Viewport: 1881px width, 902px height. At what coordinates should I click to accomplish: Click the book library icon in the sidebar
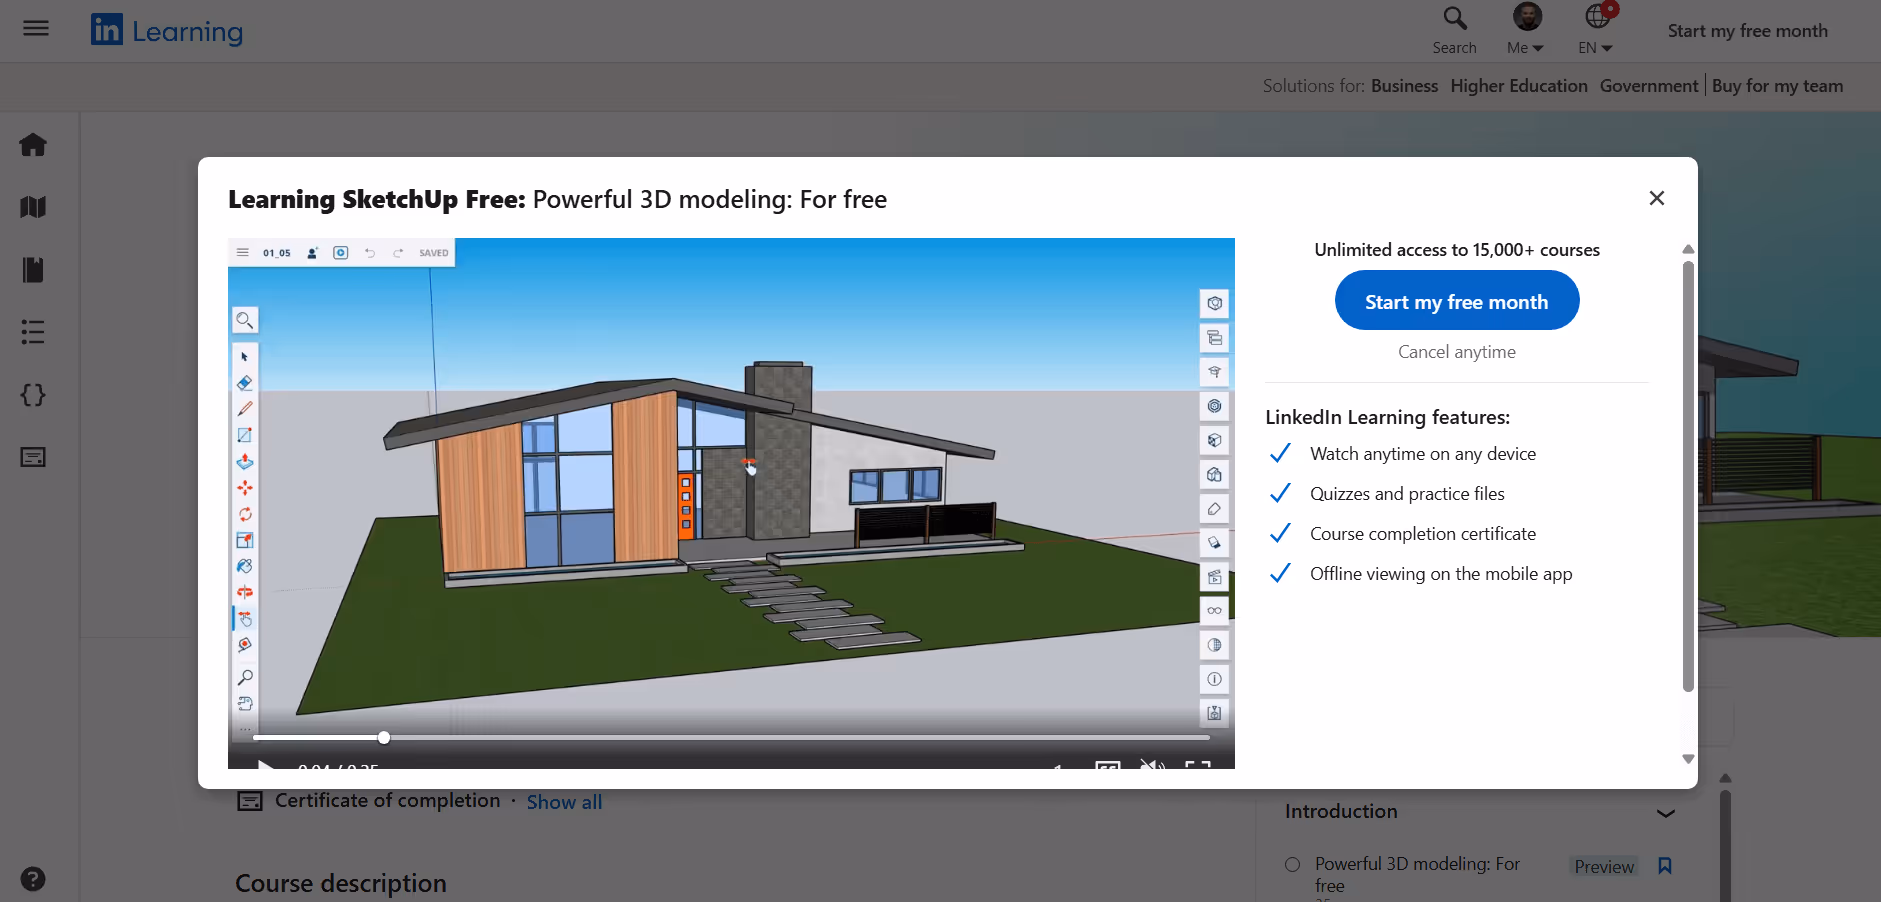[x=33, y=270]
